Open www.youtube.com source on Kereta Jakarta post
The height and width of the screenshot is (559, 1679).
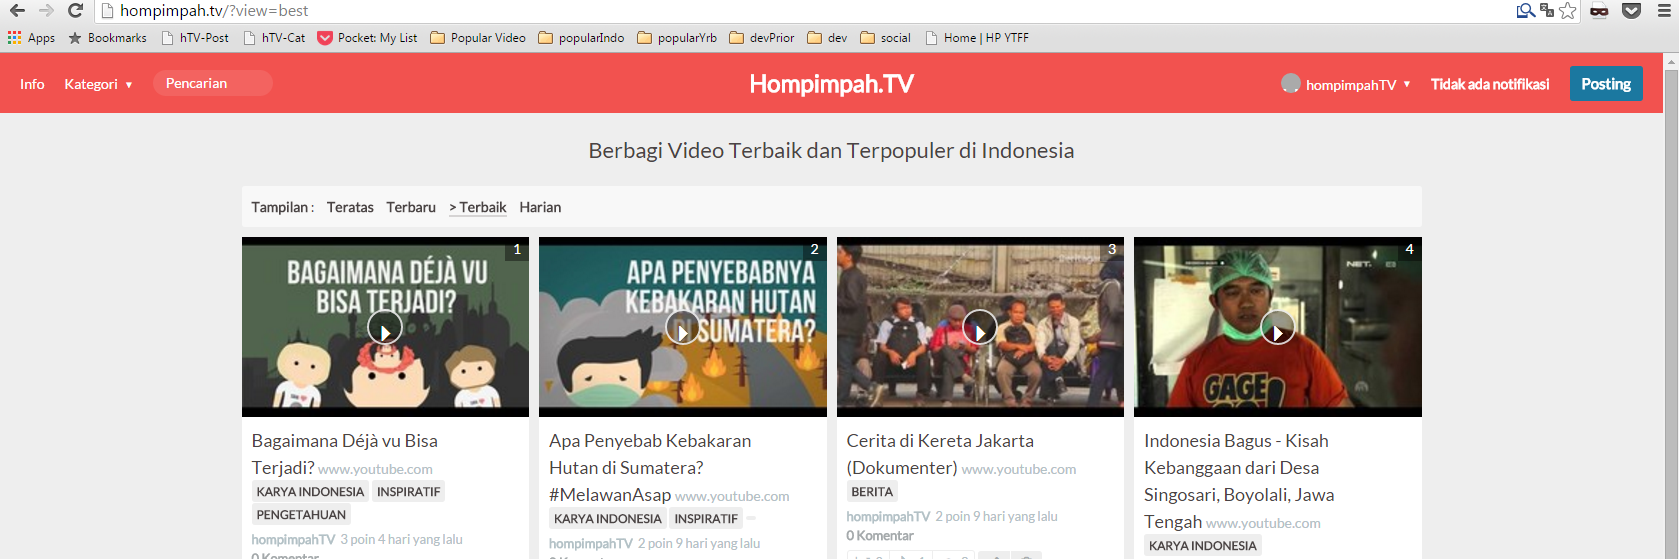[x=1019, y=469]
